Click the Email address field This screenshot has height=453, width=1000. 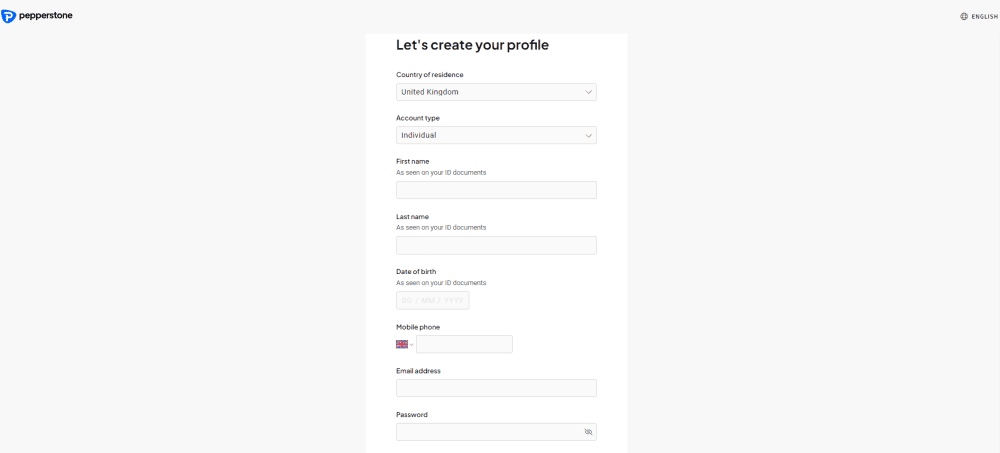[496, 388]
